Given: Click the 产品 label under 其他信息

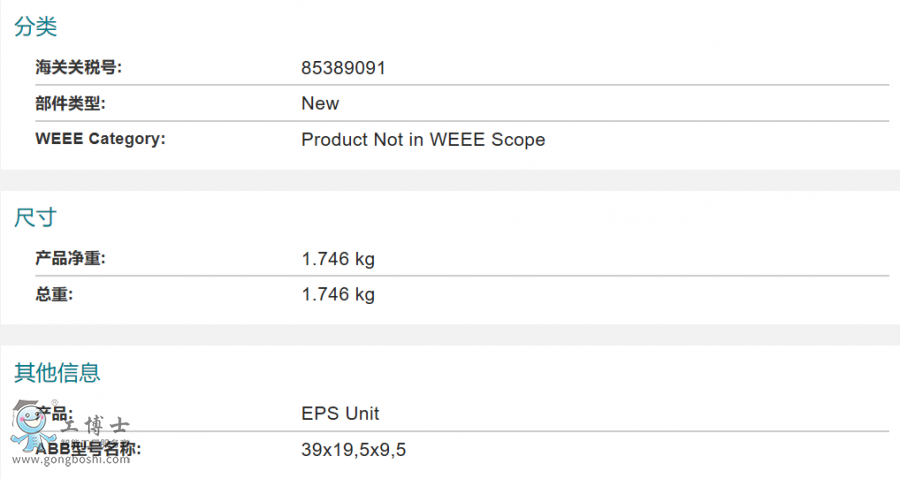Looking at the screenshot, I should click(x=56, y=413).
